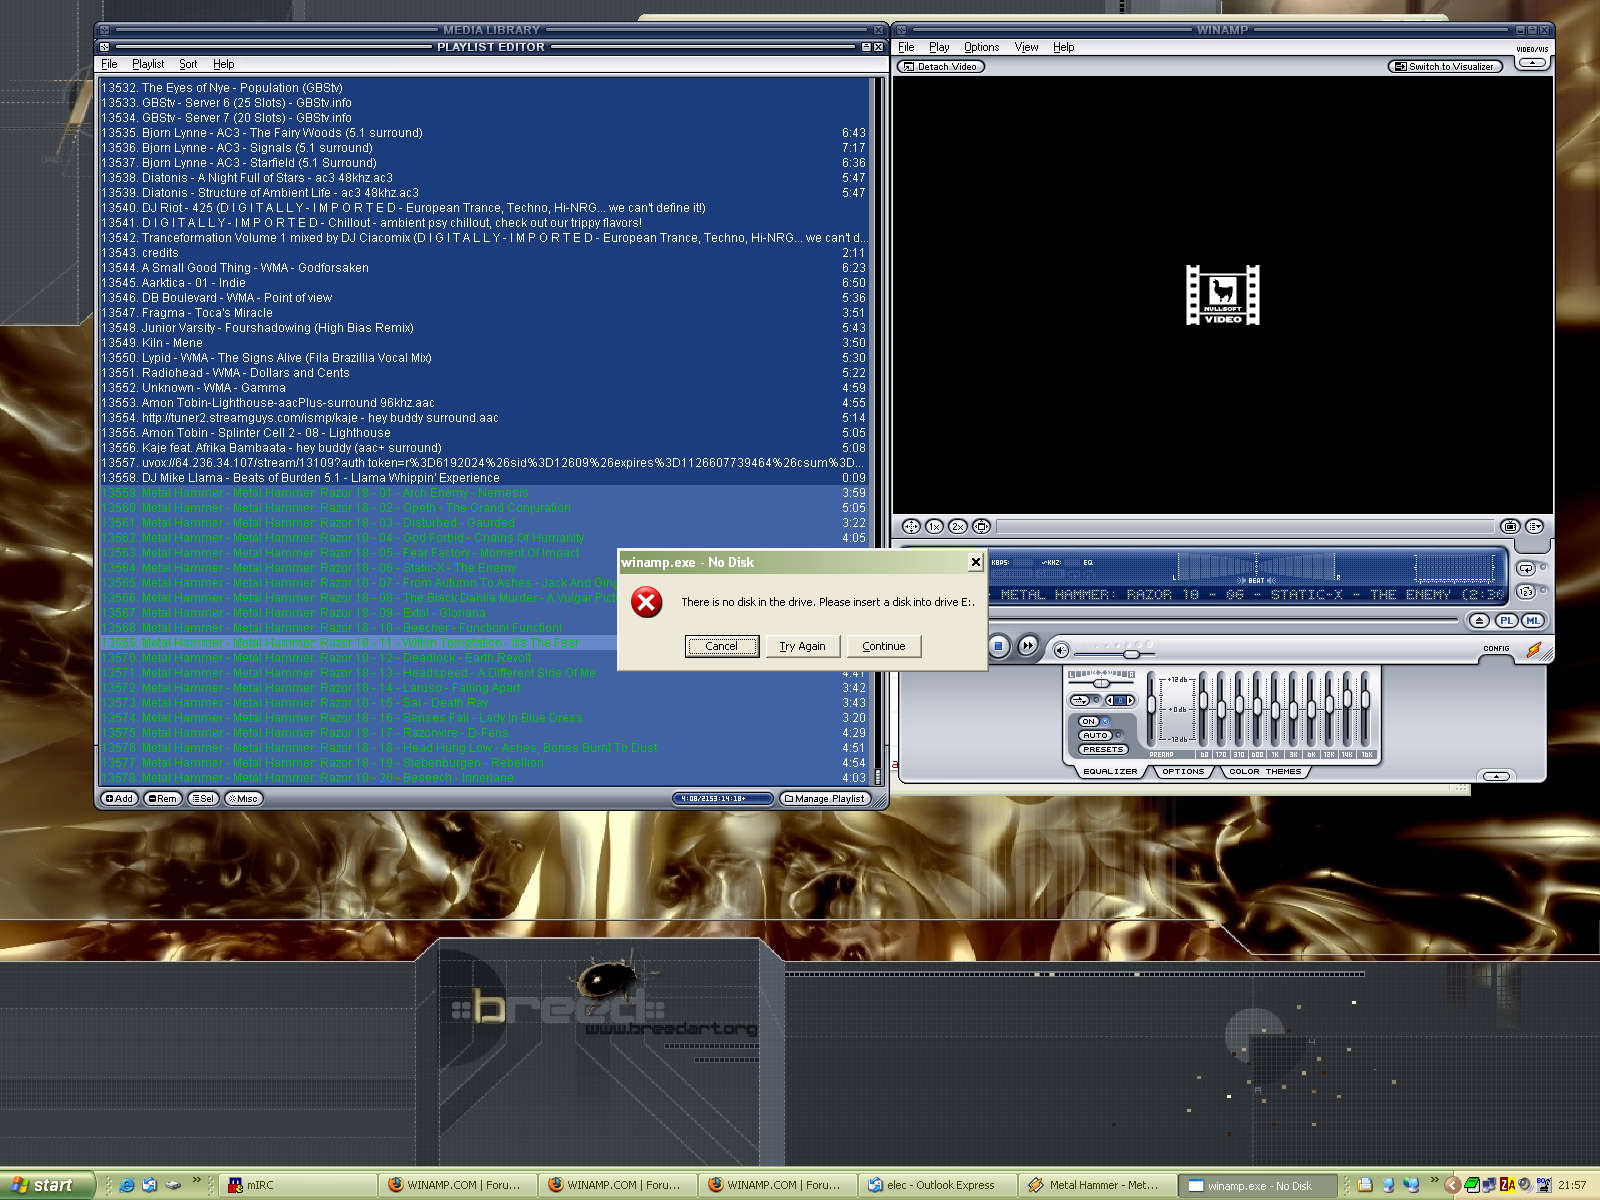Screen dimensions: 1600x1200
Task: Switch to the OPTIONS tab
Action: [x=1183, y=772]
